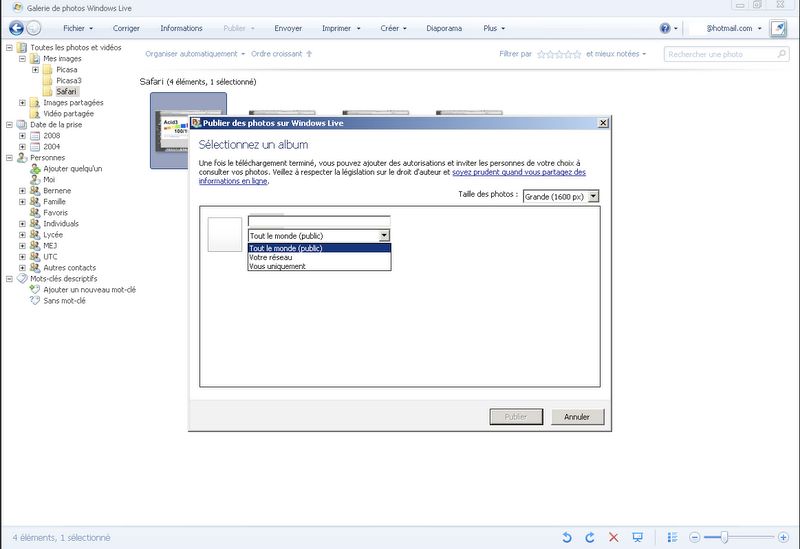Click Corriger in the toolbar
This screenshot has height=549, width=800.
(x=126, y=28)
